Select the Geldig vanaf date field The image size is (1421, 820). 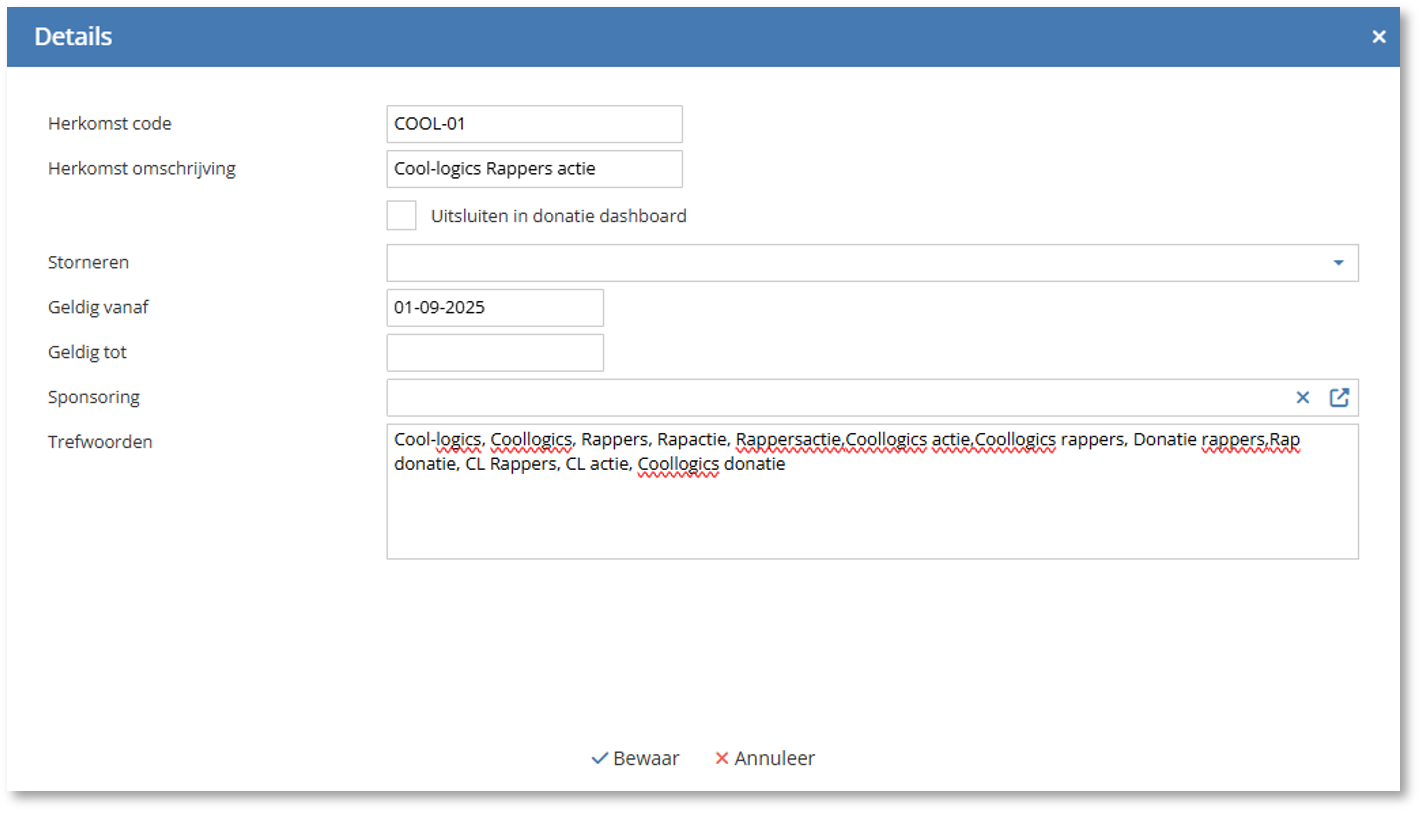point(495,308)
